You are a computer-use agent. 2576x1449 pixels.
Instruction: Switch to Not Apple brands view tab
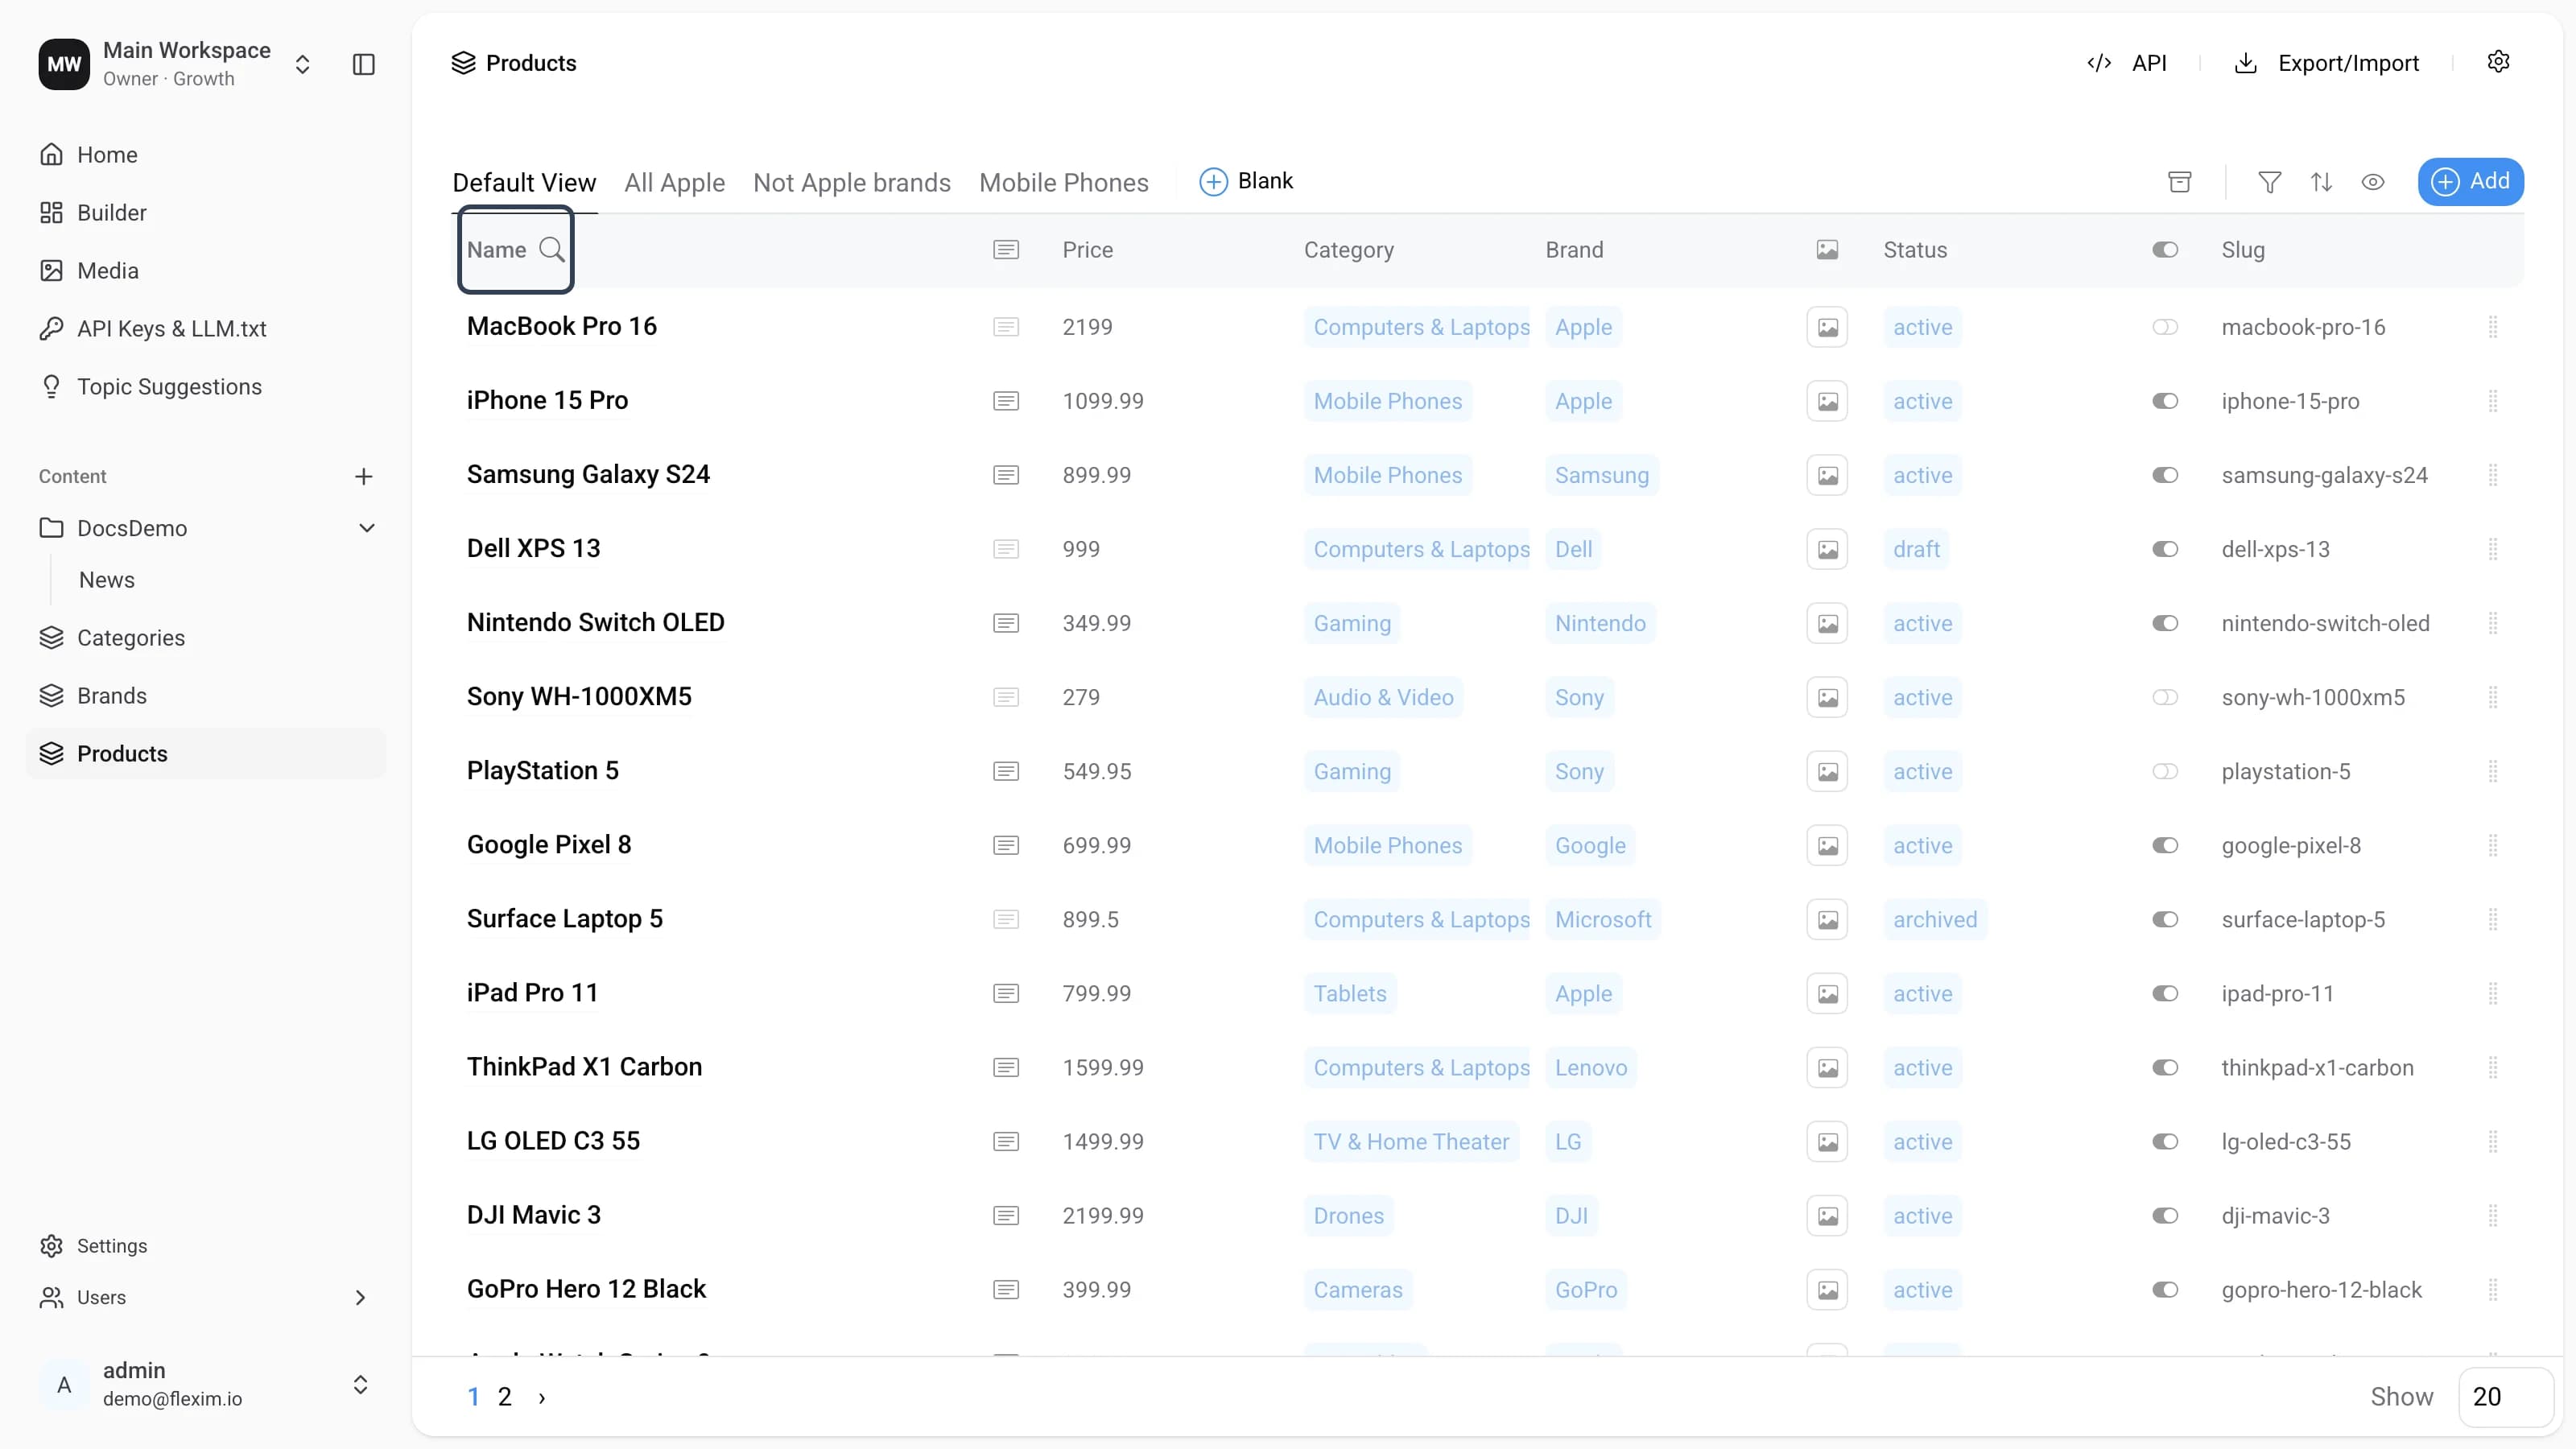852,182
